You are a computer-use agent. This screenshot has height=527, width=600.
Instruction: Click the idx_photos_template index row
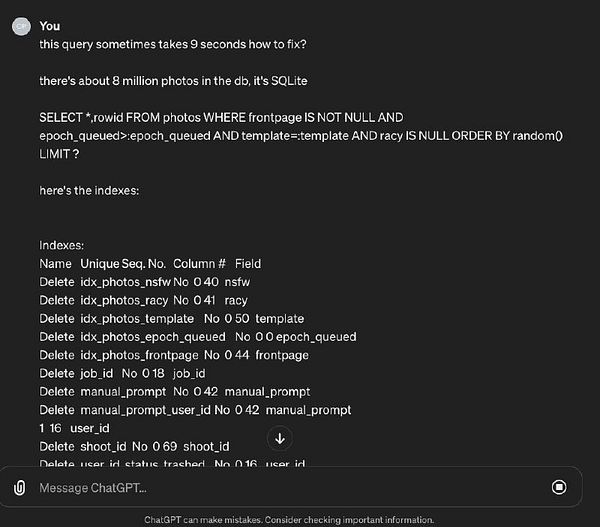coord(172,319)
